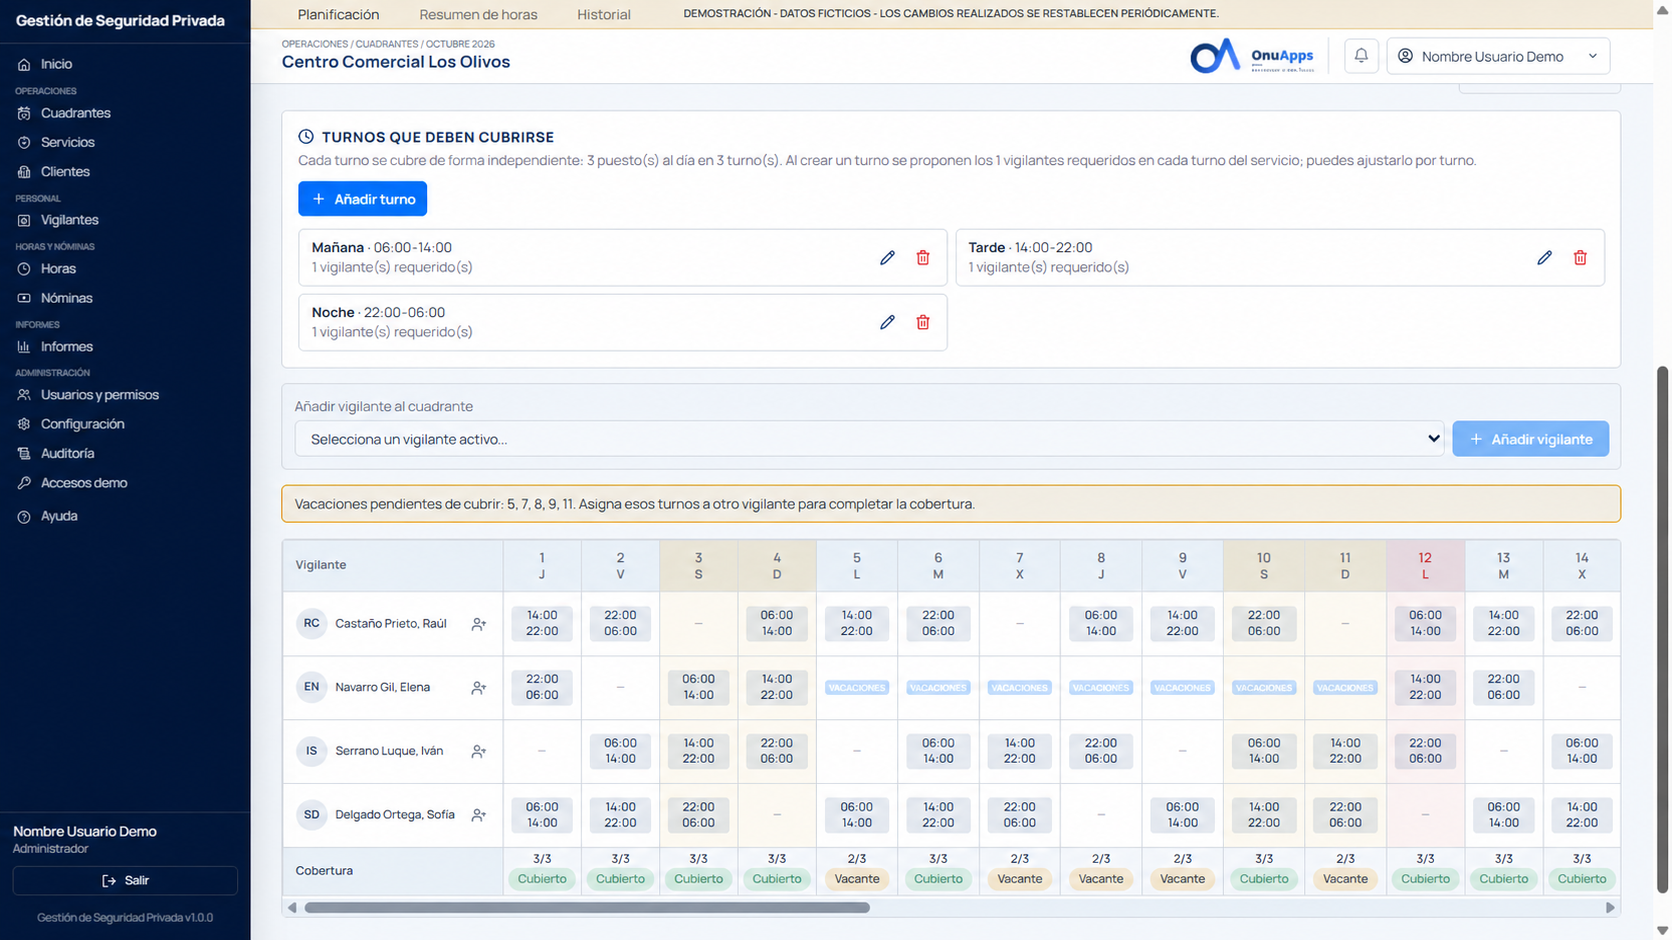This screenshot has height=940, width=1672.
Task: Click the OnuApps logo
Action: [1252, 56]
